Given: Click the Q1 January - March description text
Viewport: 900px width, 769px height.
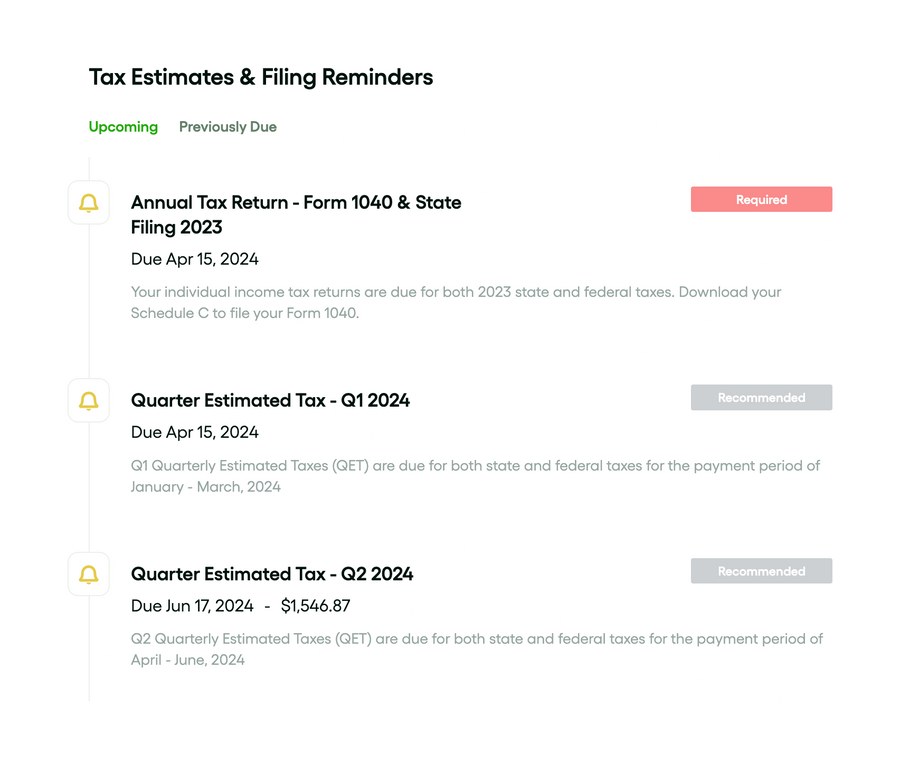Looking at the screenshot, I should (x=475, y=476).
